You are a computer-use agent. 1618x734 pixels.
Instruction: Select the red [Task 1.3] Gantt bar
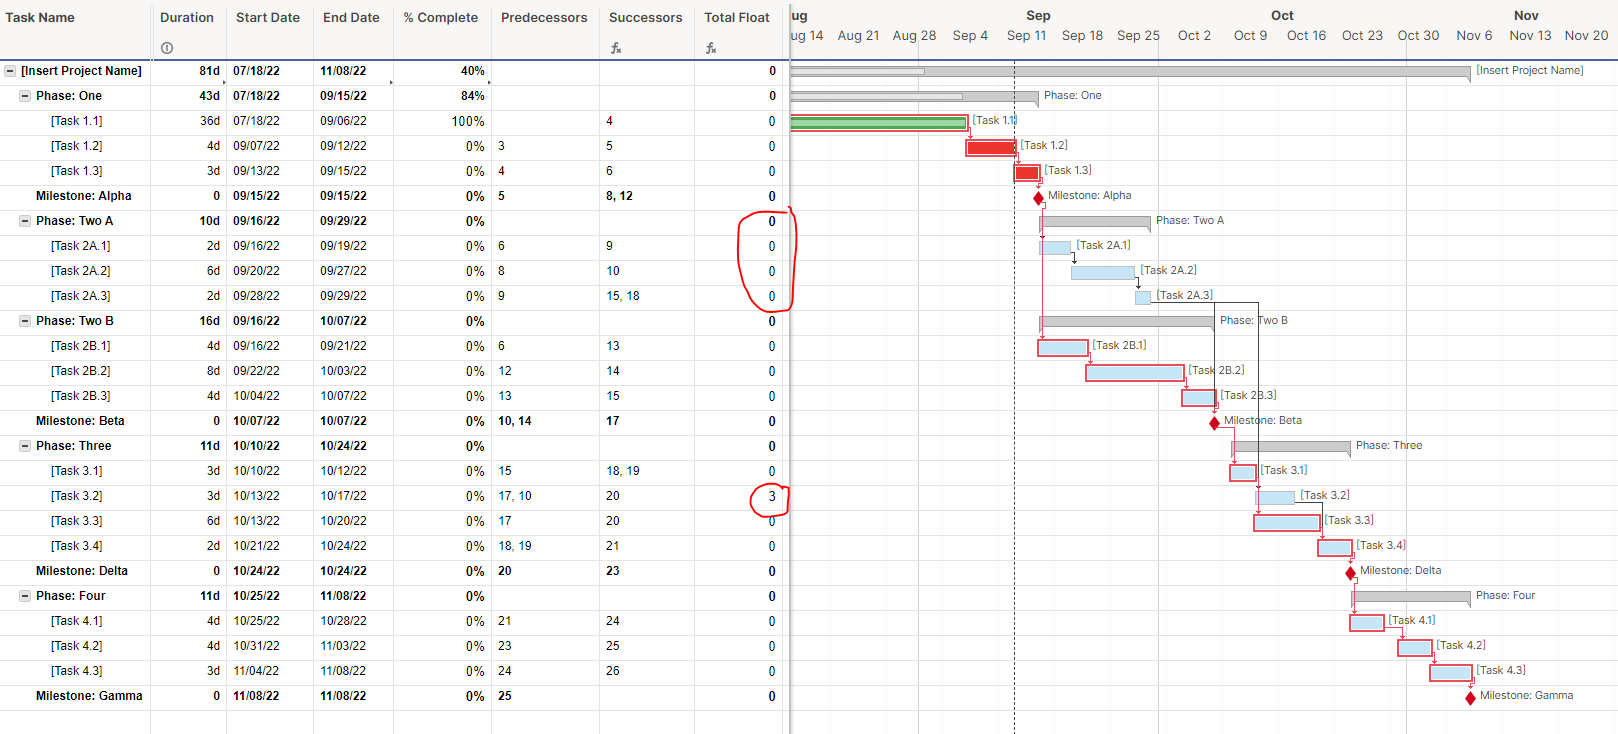1027,173
